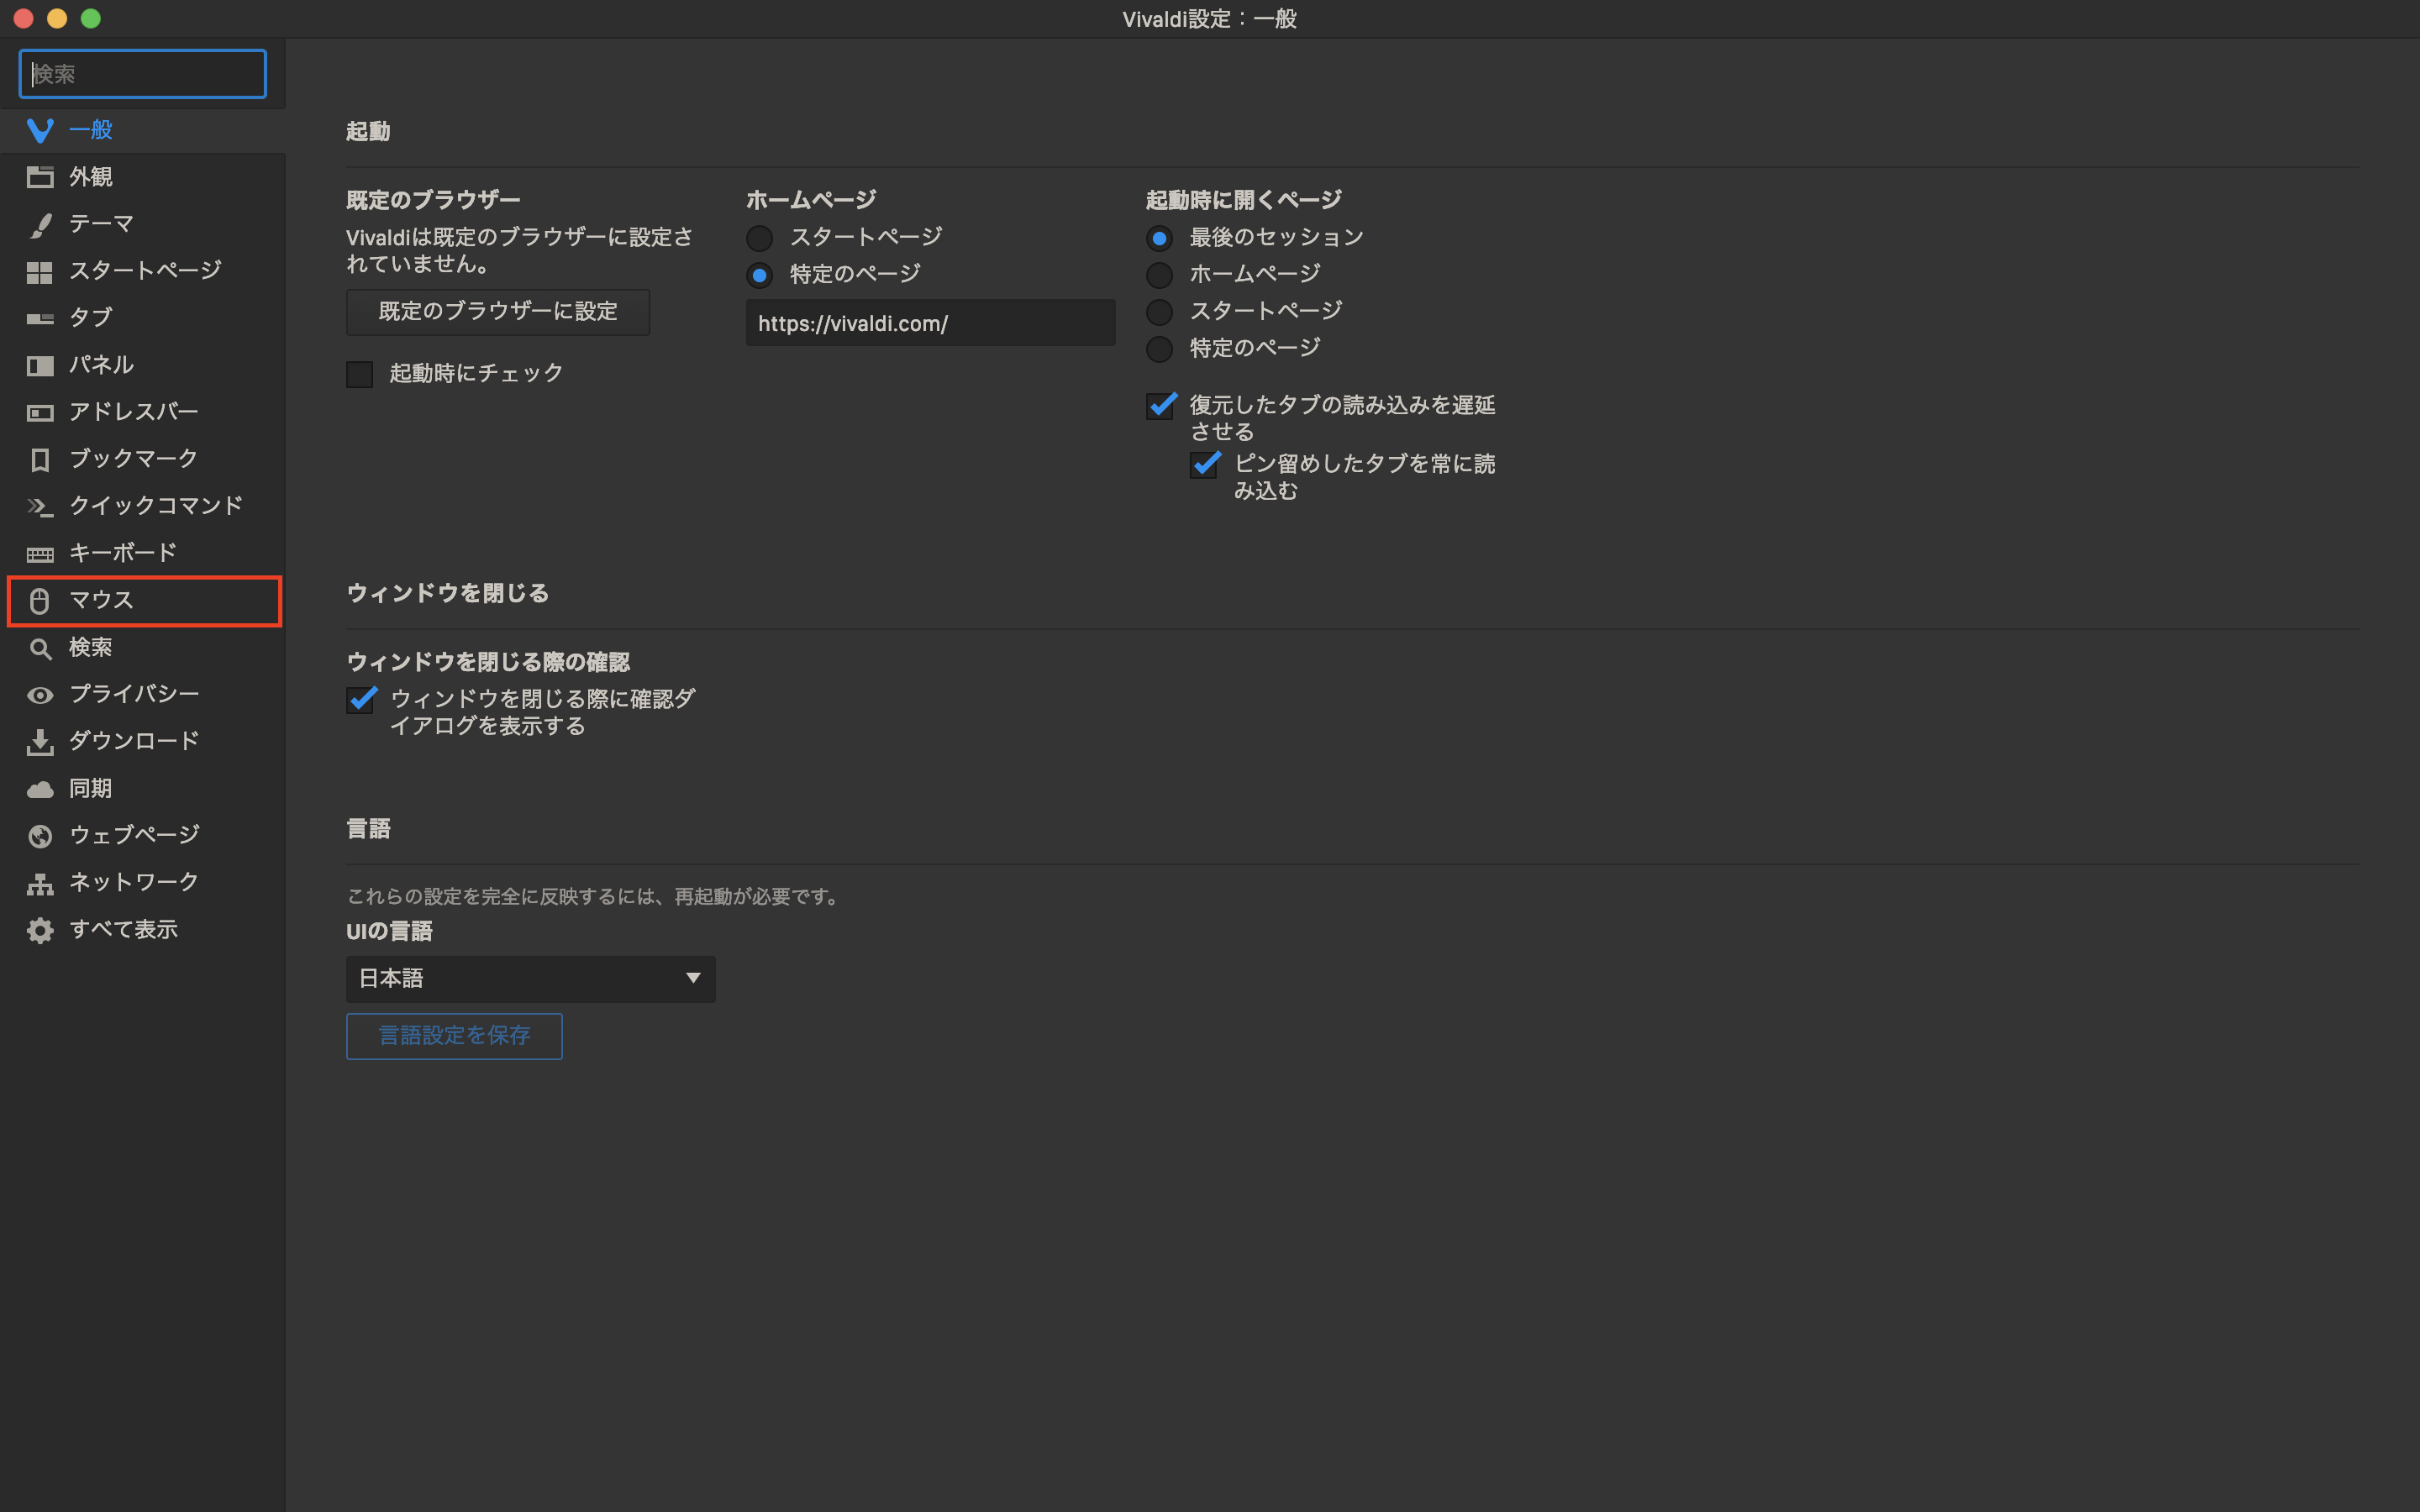The width and height of the screenshot is (2420, 1512).
Task: Open ウェブページ settings section label
Action: click(134, 835)
